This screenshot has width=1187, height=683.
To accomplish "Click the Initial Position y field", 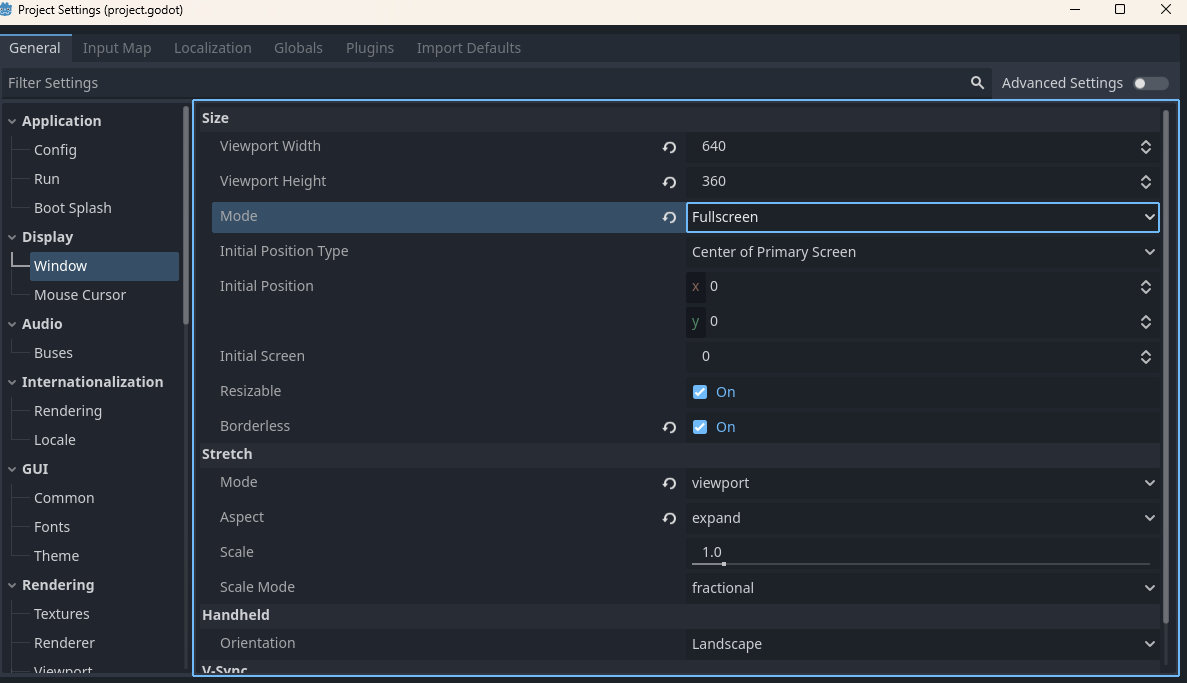I will pyautogui.click(x=921, y=321).
